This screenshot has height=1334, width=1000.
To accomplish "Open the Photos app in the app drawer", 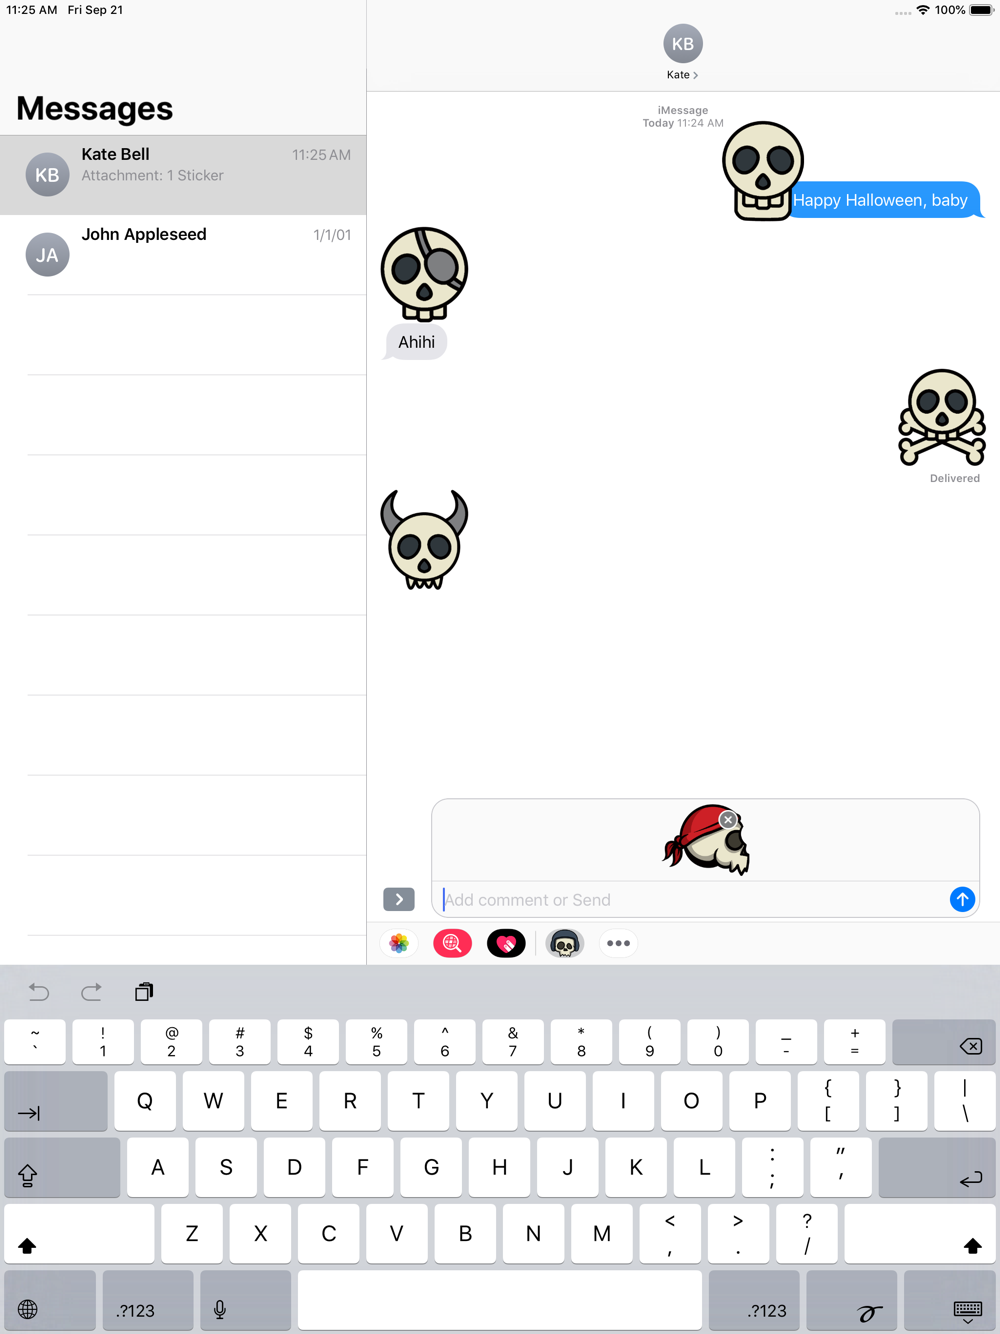I will (x=399, y=943).
